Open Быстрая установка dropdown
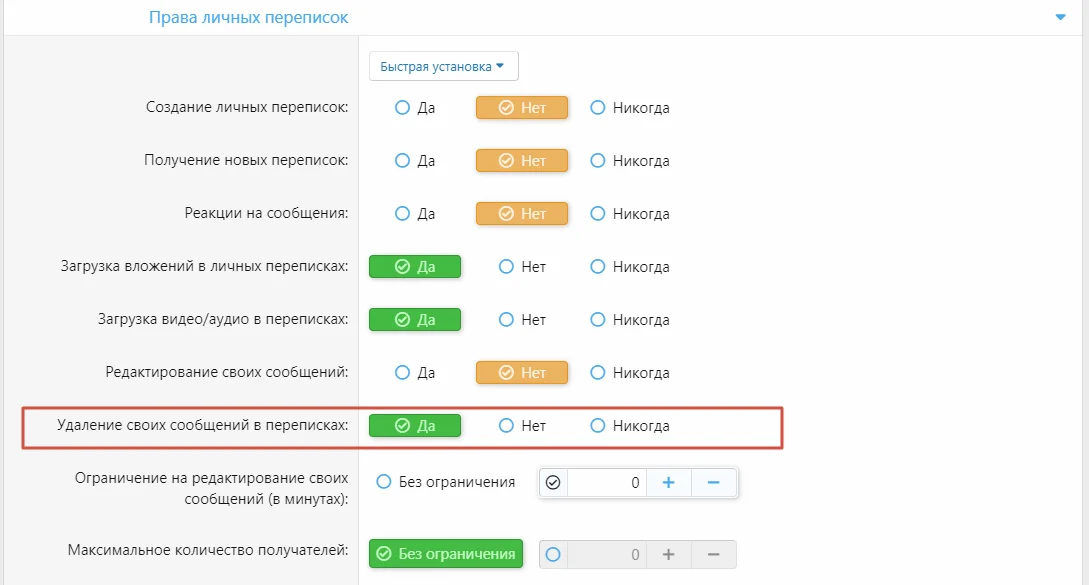Viewport: 1089px width, 585px height. (x=443, y=67)
